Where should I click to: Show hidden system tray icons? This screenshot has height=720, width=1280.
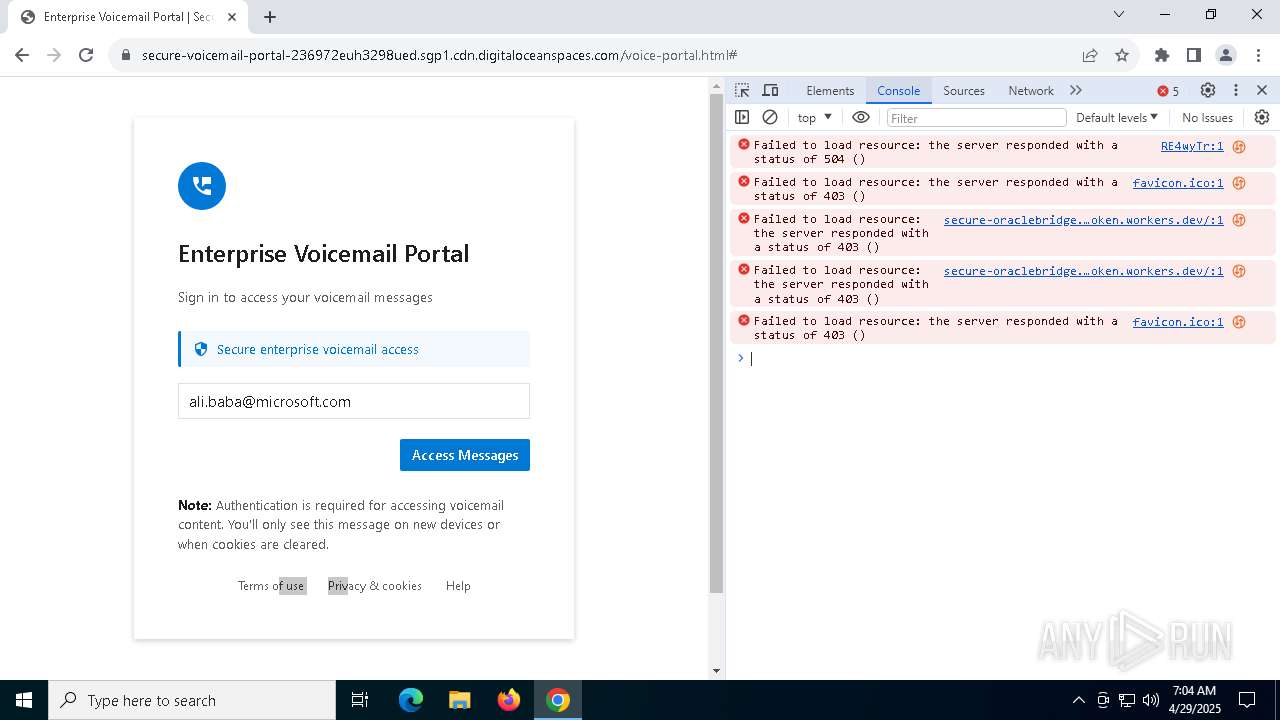click(x=1078, y=700)
